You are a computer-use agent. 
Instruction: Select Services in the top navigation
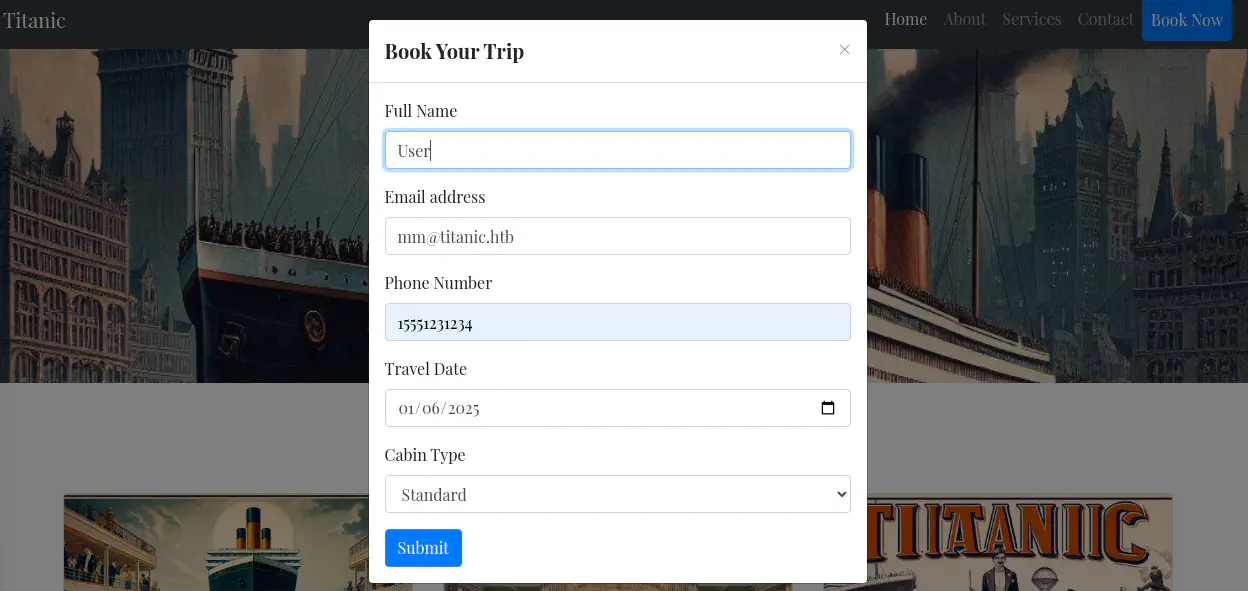point(1031,19)
